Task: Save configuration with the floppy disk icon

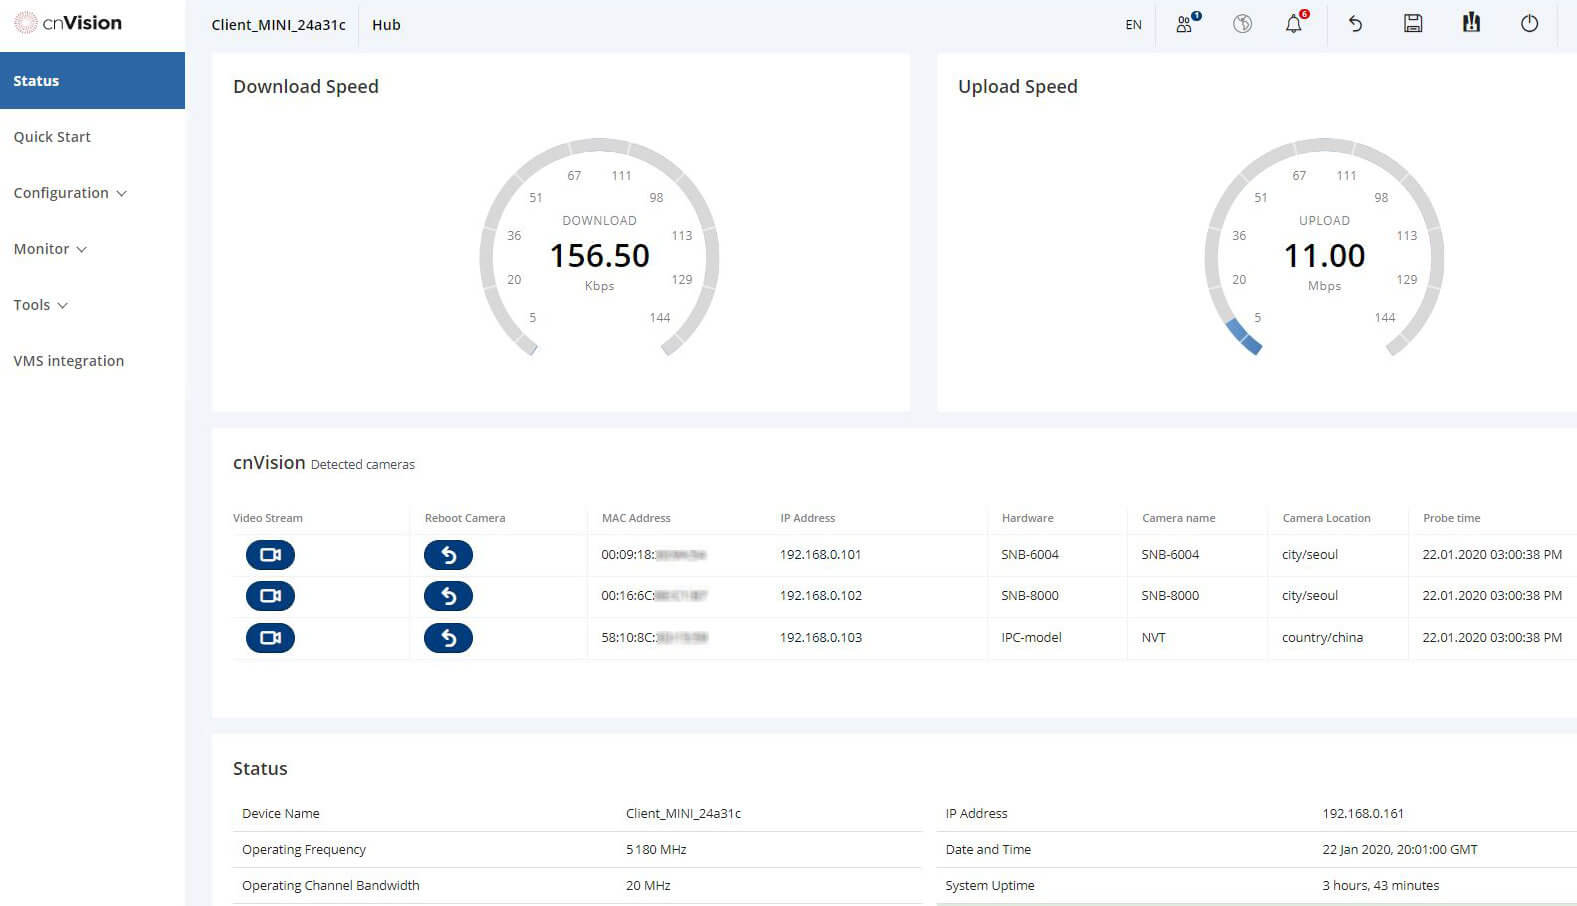Action: click(x=1412, y=24)
